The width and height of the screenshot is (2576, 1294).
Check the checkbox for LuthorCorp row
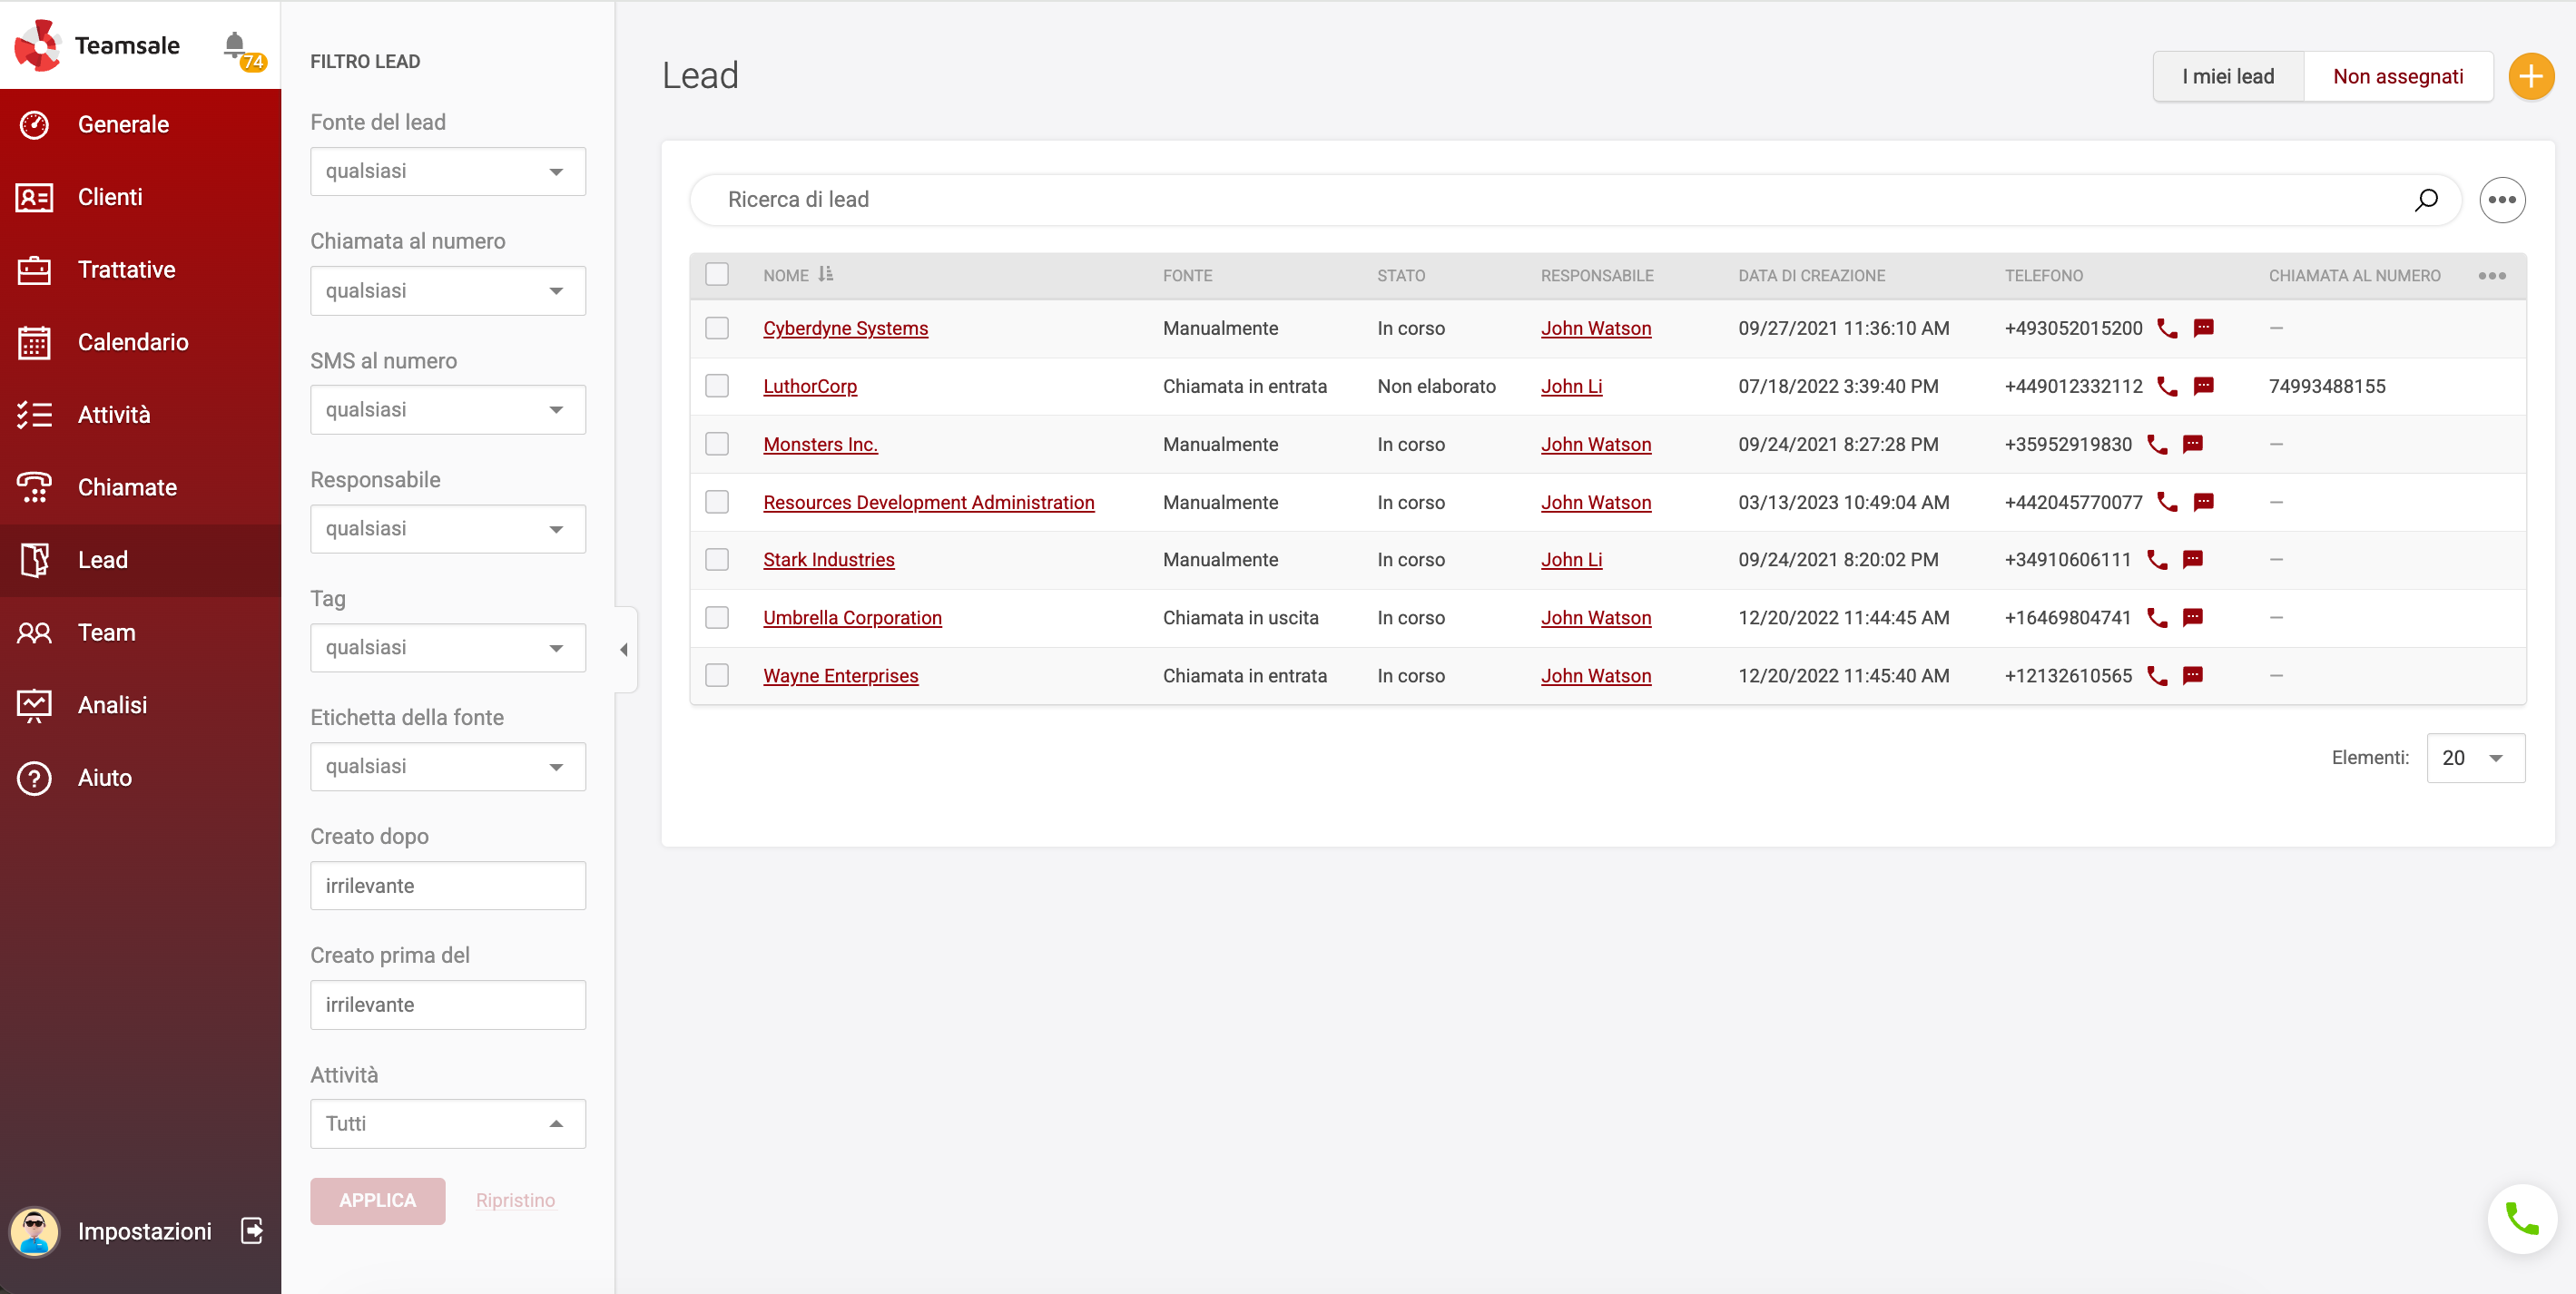click(717, 386)
